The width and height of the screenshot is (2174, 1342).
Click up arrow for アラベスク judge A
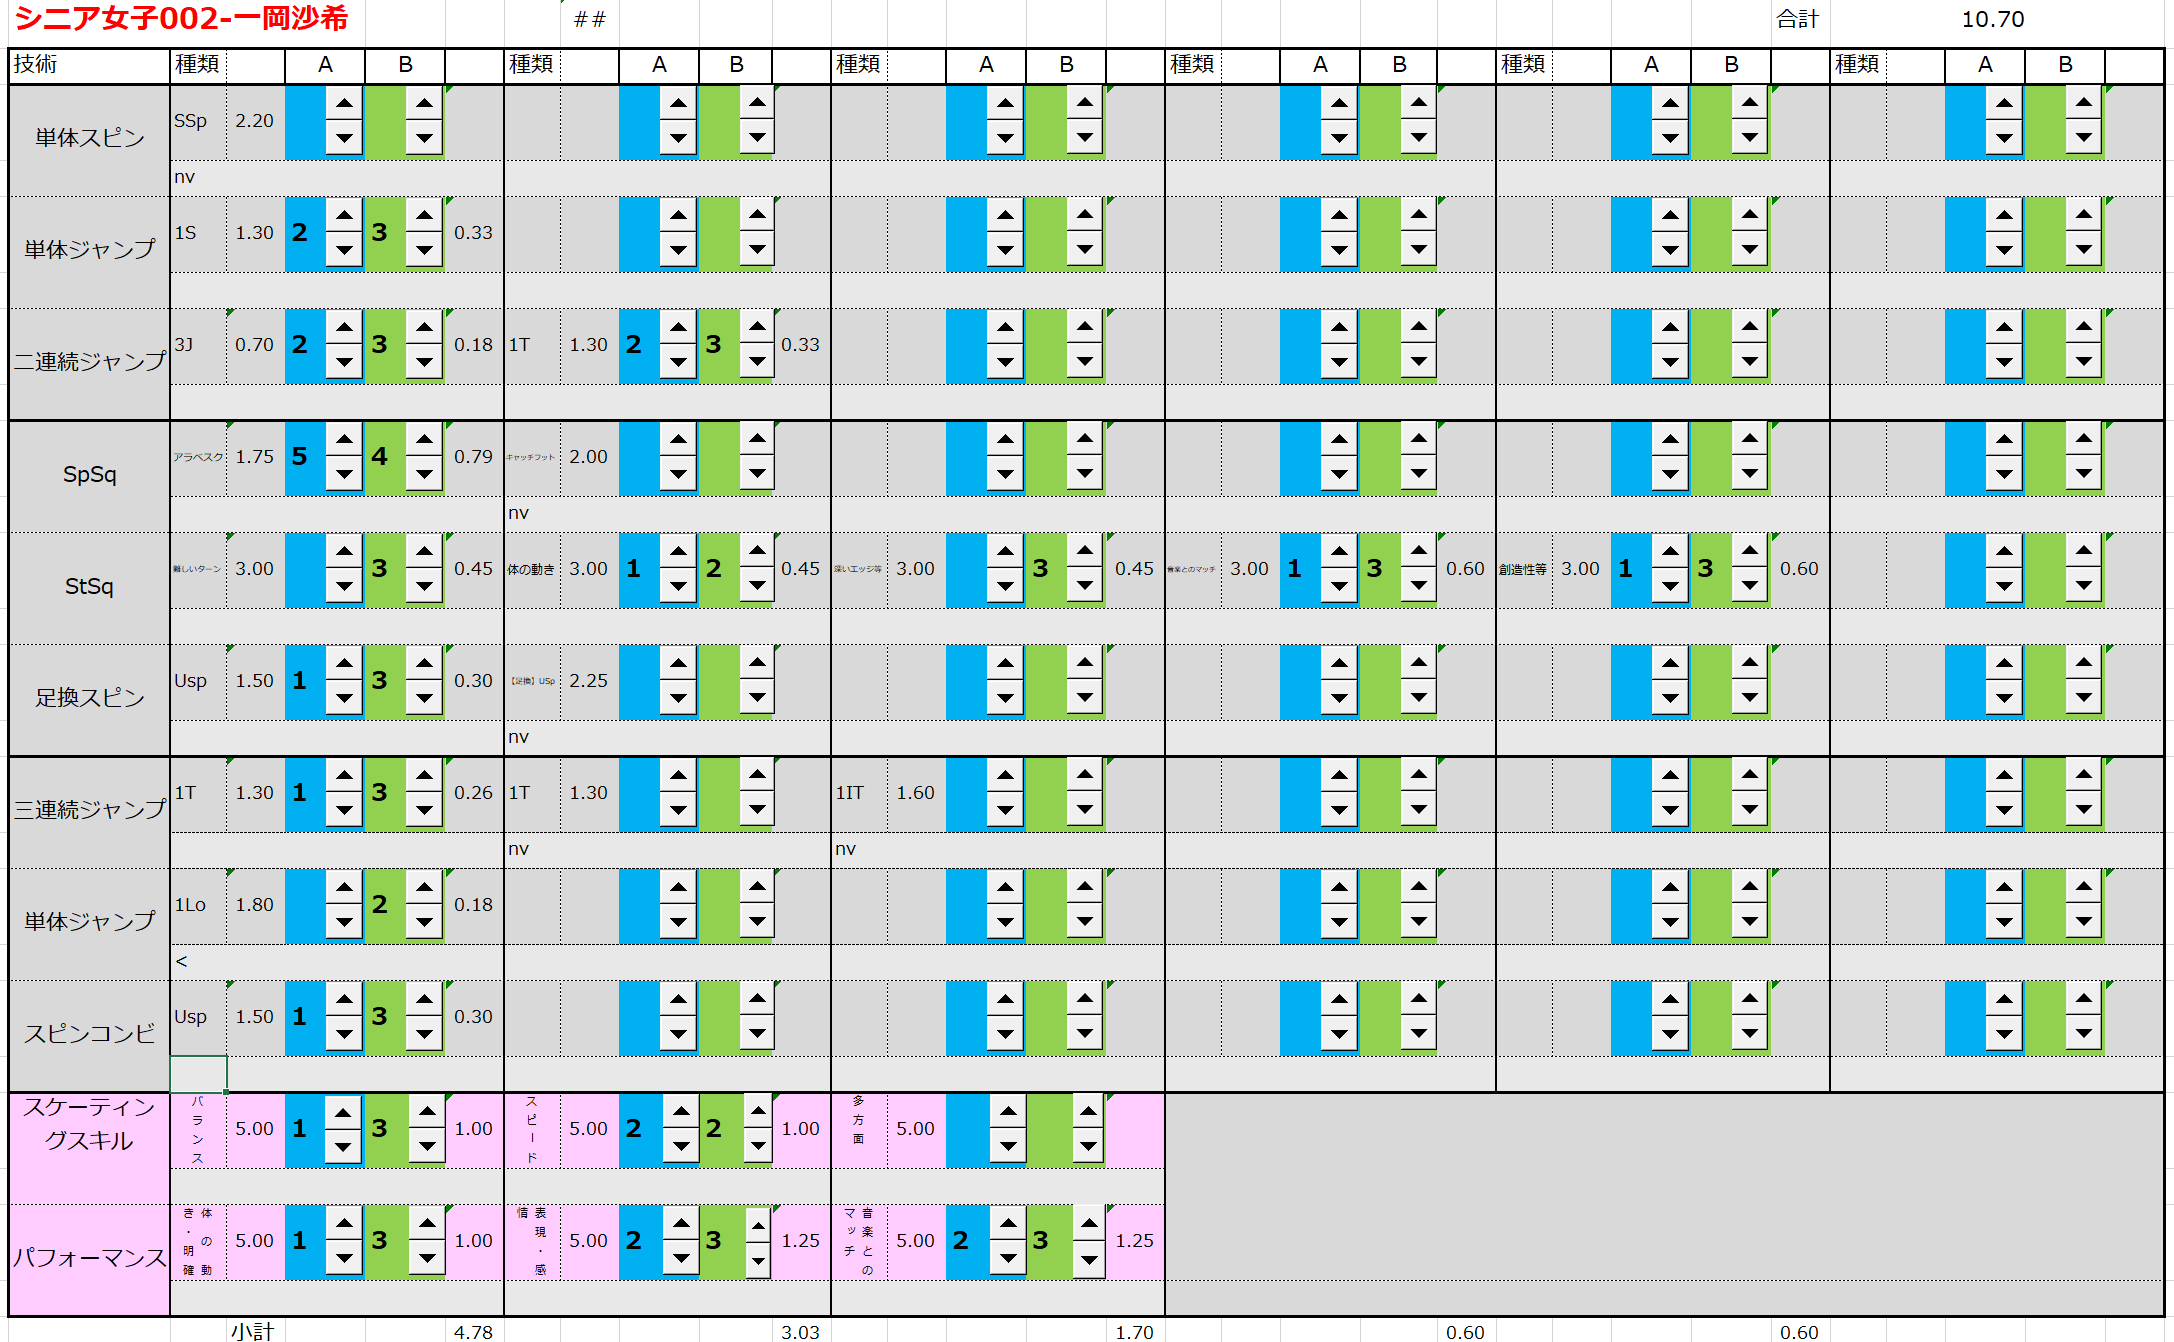tap(344, 439)
